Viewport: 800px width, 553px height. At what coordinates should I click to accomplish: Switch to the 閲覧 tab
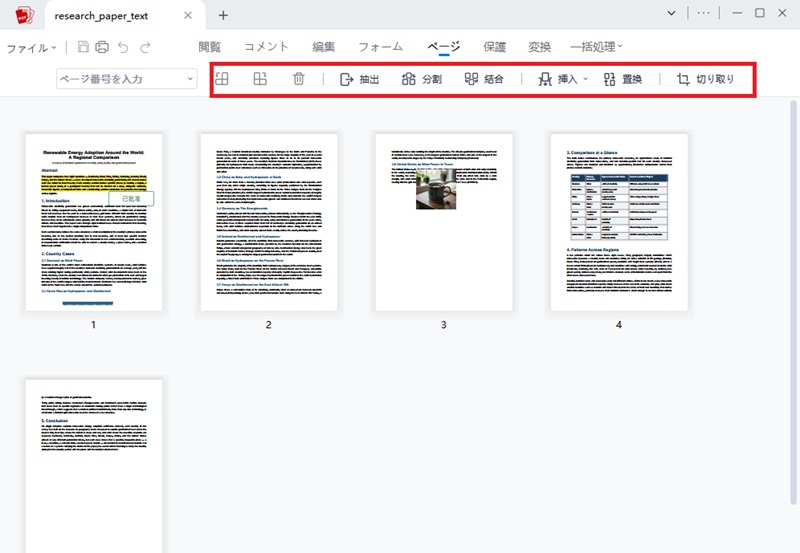point(209,47)
